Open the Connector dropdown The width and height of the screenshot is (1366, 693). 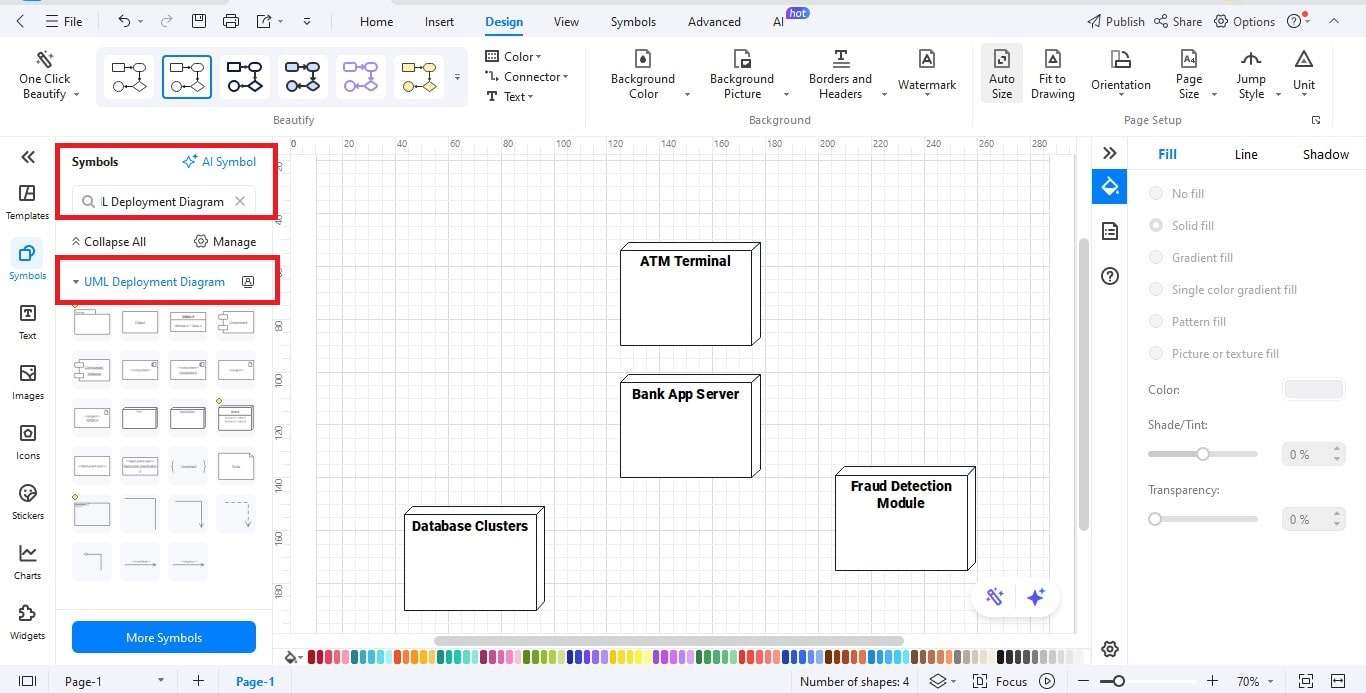pos(526,76)
